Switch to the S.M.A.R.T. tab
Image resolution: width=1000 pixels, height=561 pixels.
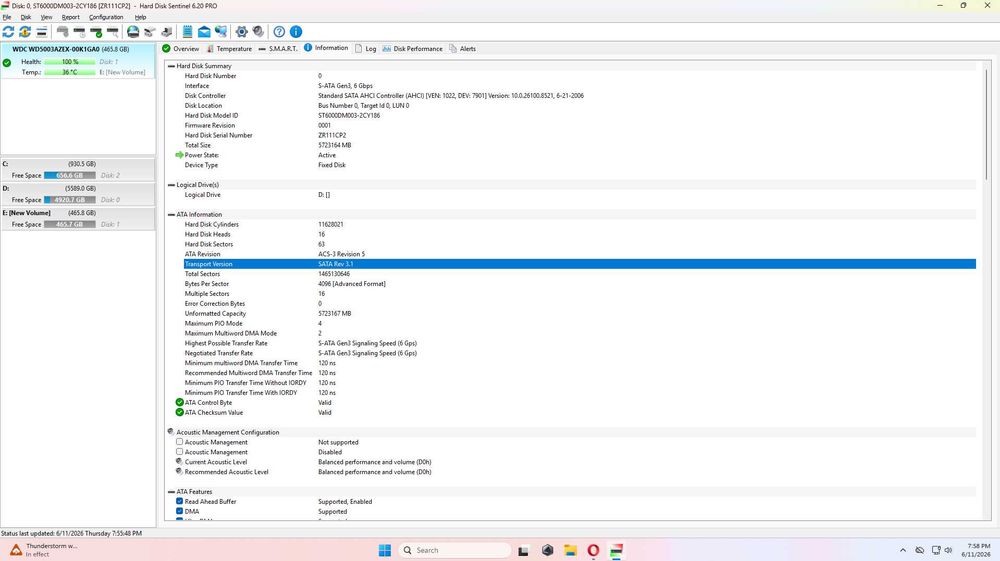(278, 48)
